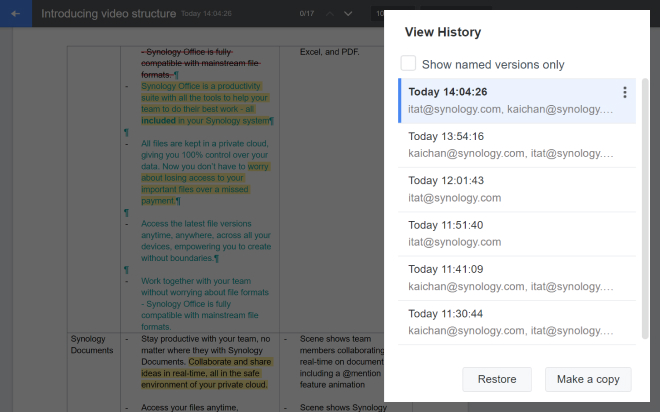The height and width of the screenshot is (412, 660).
Task: Click the back arrow to exit history
Action: [x=15, y=14]
